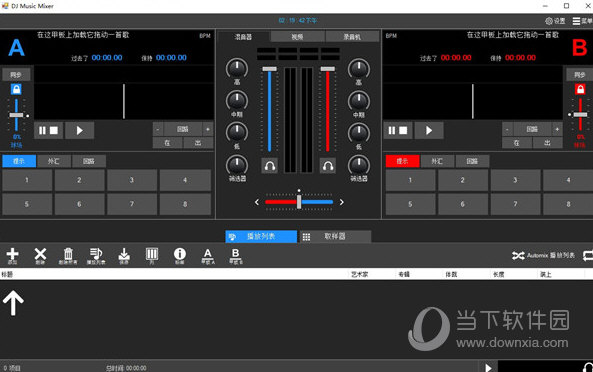The width and height of the screenshot is (593, 372).
Task: Toggle deck A headphone cue icon
Action: coord(270,166)
